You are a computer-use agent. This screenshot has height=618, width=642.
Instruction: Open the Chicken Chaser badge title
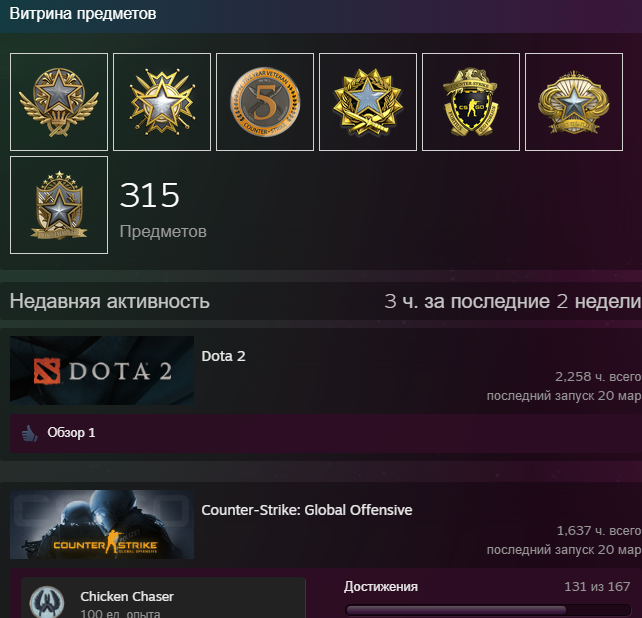[127, 596]
